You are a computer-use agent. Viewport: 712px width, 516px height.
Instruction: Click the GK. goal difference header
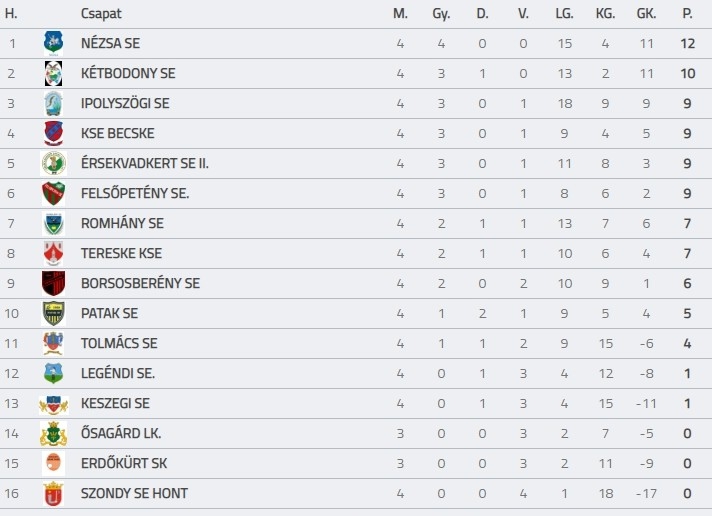pyautogui.click(x=646, y=14)
